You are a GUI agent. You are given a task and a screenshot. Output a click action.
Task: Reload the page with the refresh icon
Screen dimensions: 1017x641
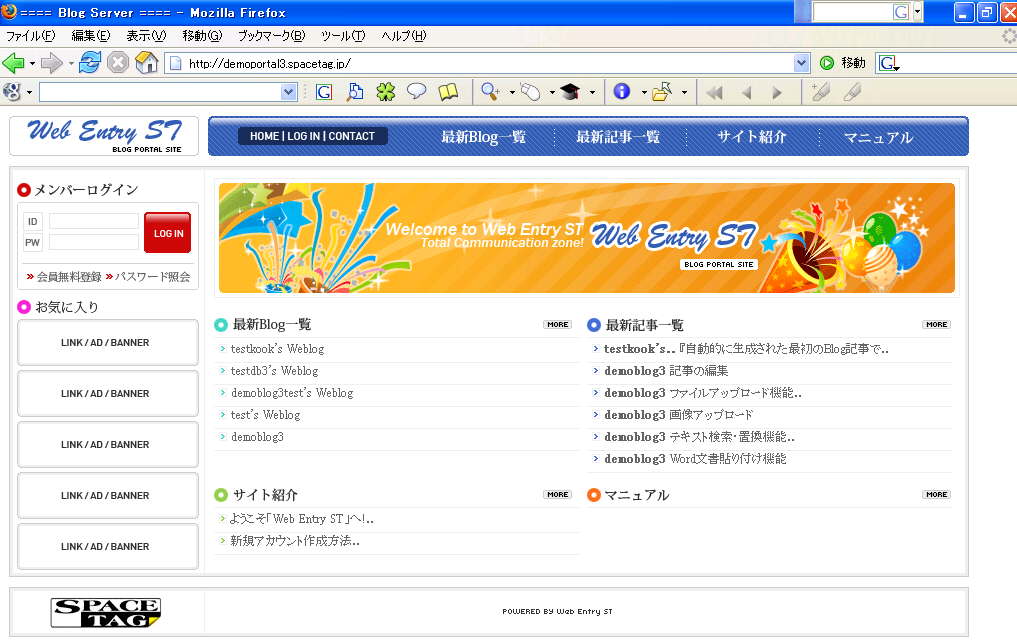coord(90,63)
